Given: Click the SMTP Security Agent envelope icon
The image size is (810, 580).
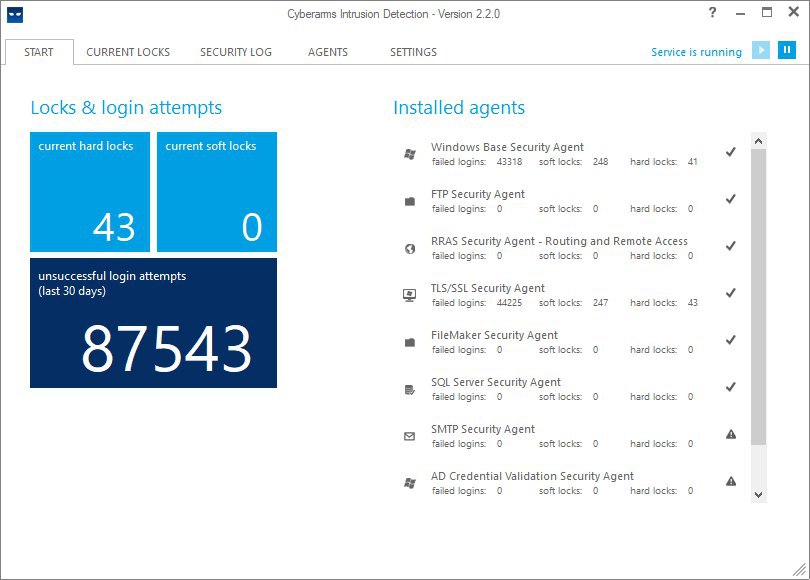Looking at the screenshot, I should (410, 436).
